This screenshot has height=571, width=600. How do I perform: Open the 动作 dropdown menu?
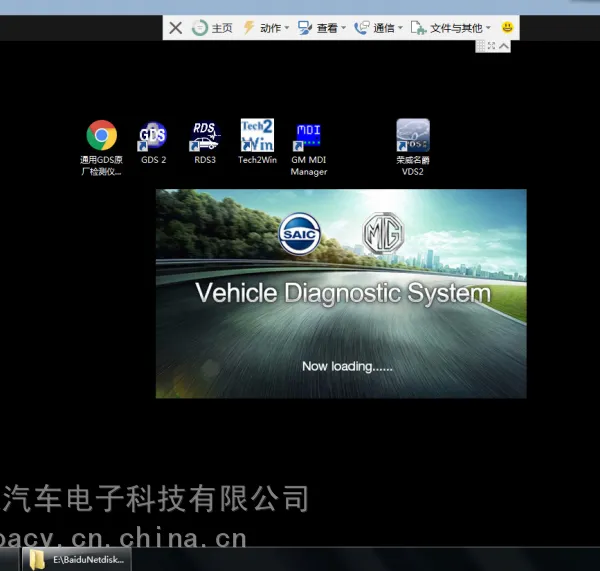point(266,28)
